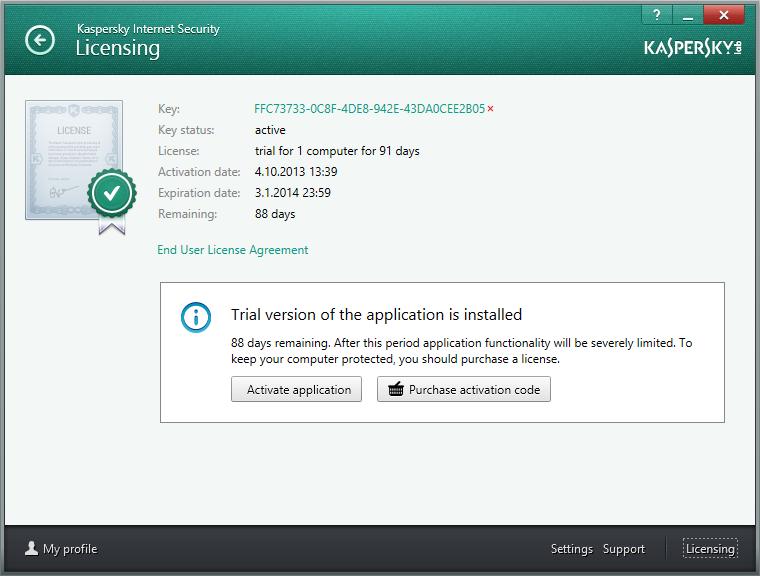Click the shopping basket icon
760x576 pixels.
(396, 389)
